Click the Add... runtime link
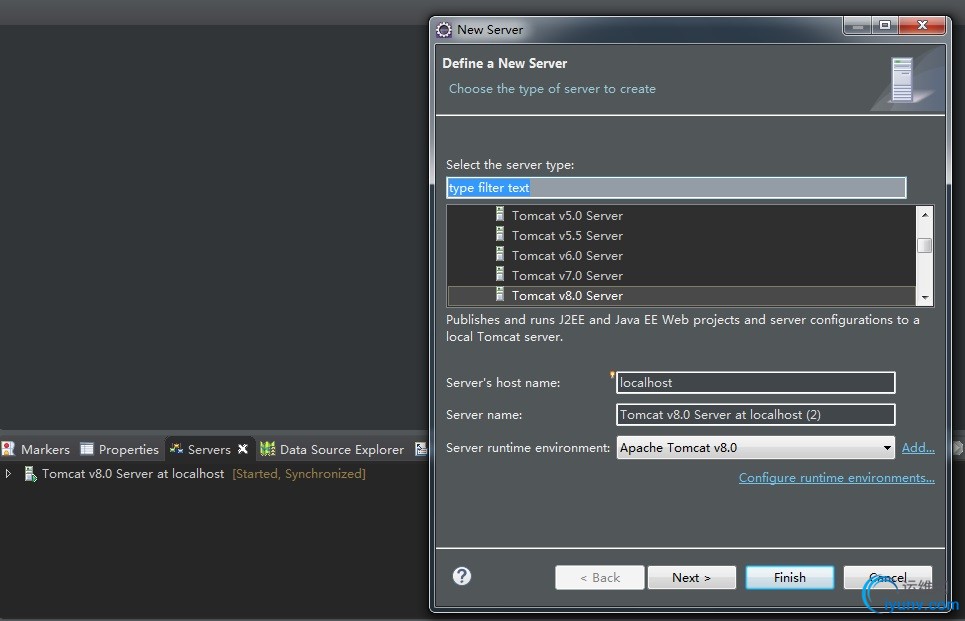This screenshot has width=965, height=621. (918, 447)
